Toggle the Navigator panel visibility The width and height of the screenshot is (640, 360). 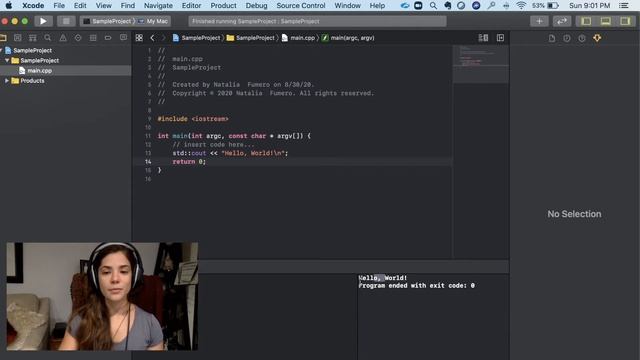point(586,21)
